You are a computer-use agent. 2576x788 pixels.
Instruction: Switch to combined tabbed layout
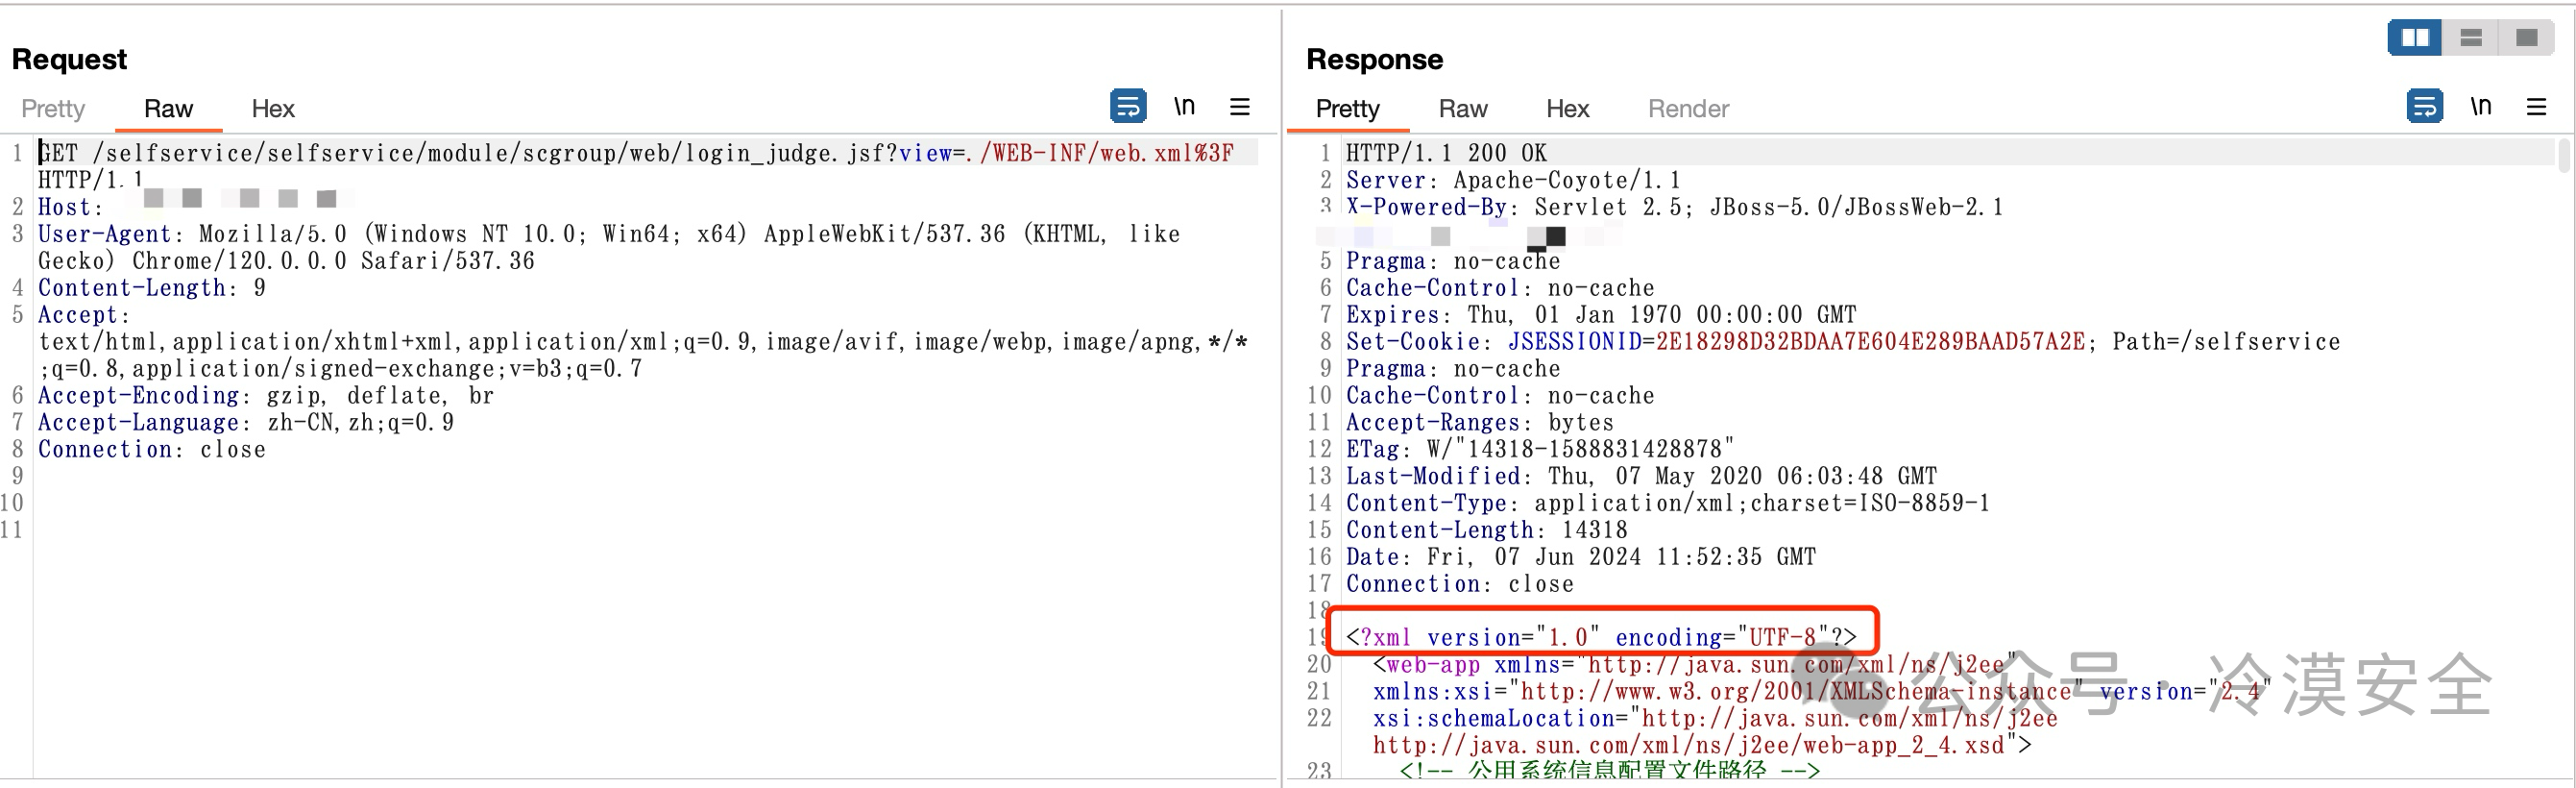[x=2527, y=38]
